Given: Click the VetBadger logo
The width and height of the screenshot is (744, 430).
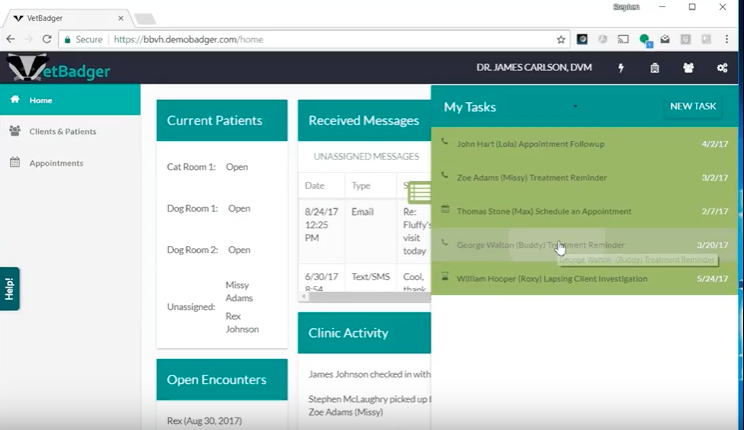Looking at the screenshot, I should coord(59,69).
